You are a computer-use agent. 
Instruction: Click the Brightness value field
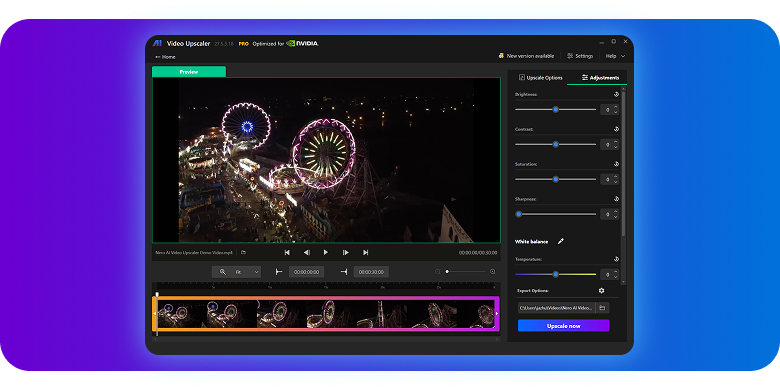(609, 109)
